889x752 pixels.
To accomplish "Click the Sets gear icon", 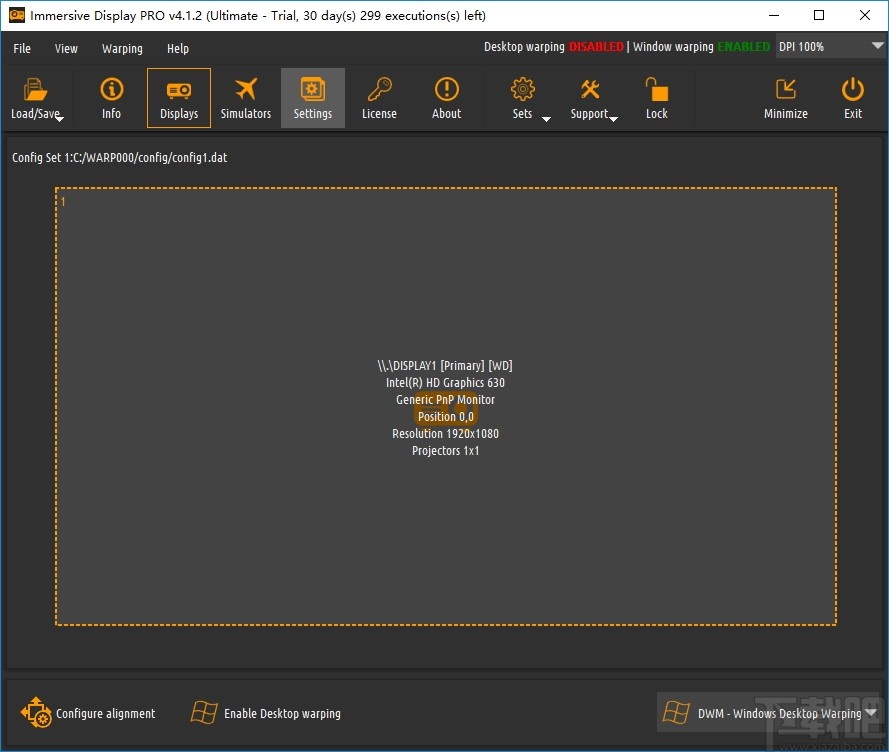I will click(523, 89).
